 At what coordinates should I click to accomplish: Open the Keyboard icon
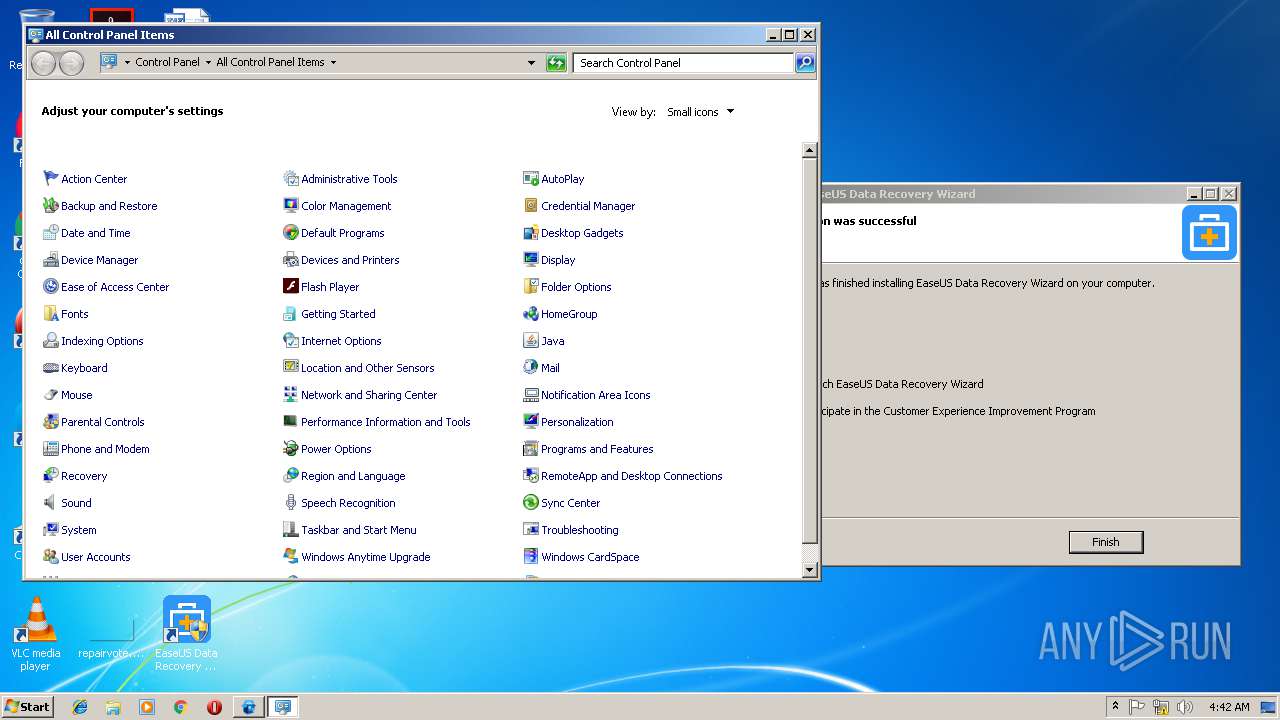click(51, 367)
